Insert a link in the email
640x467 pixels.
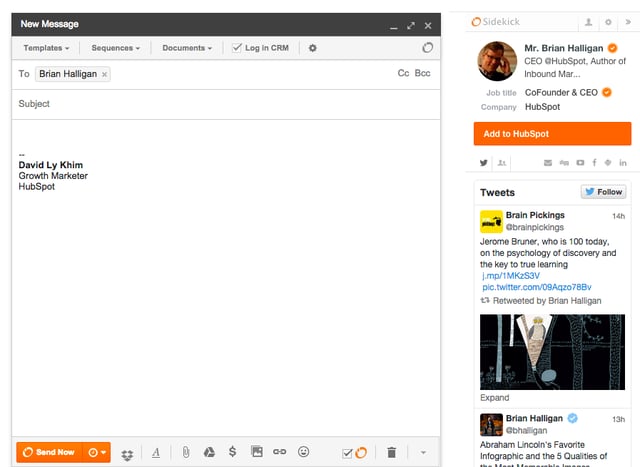coord(280,451)
